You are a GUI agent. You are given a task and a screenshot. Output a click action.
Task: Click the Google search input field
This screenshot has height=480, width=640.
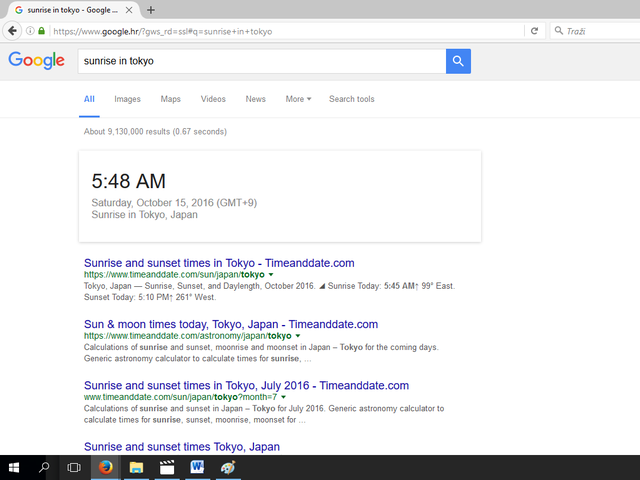click(262, 61)
